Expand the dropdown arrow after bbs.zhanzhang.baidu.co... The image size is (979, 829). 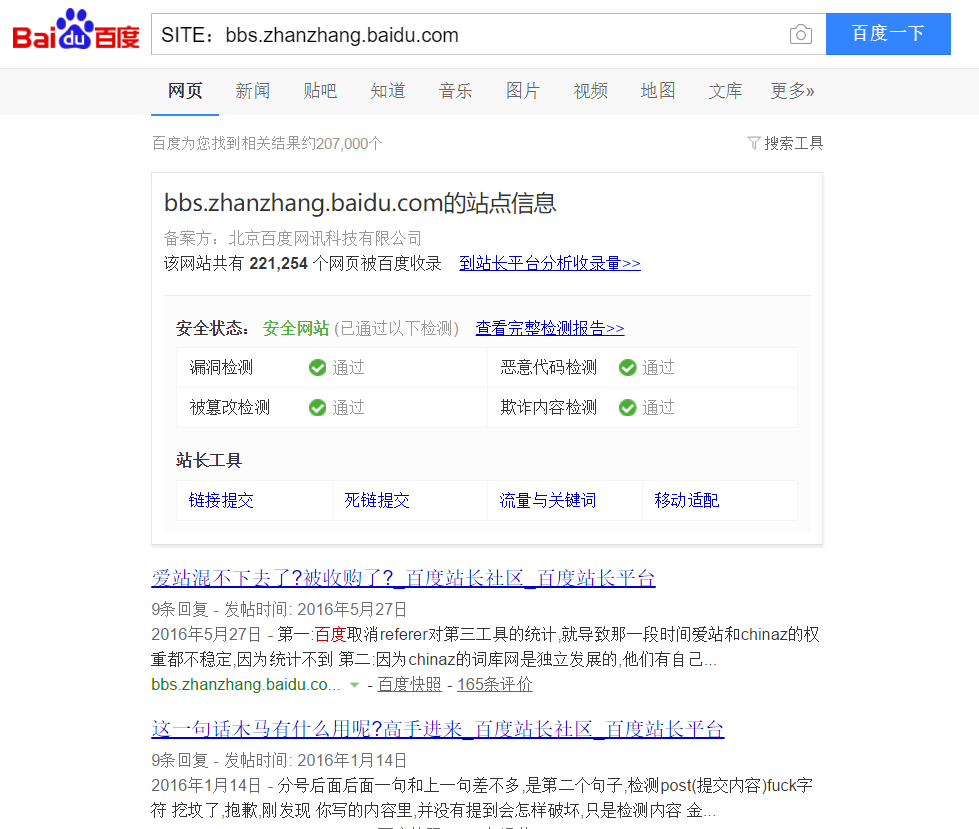point(357,685)
